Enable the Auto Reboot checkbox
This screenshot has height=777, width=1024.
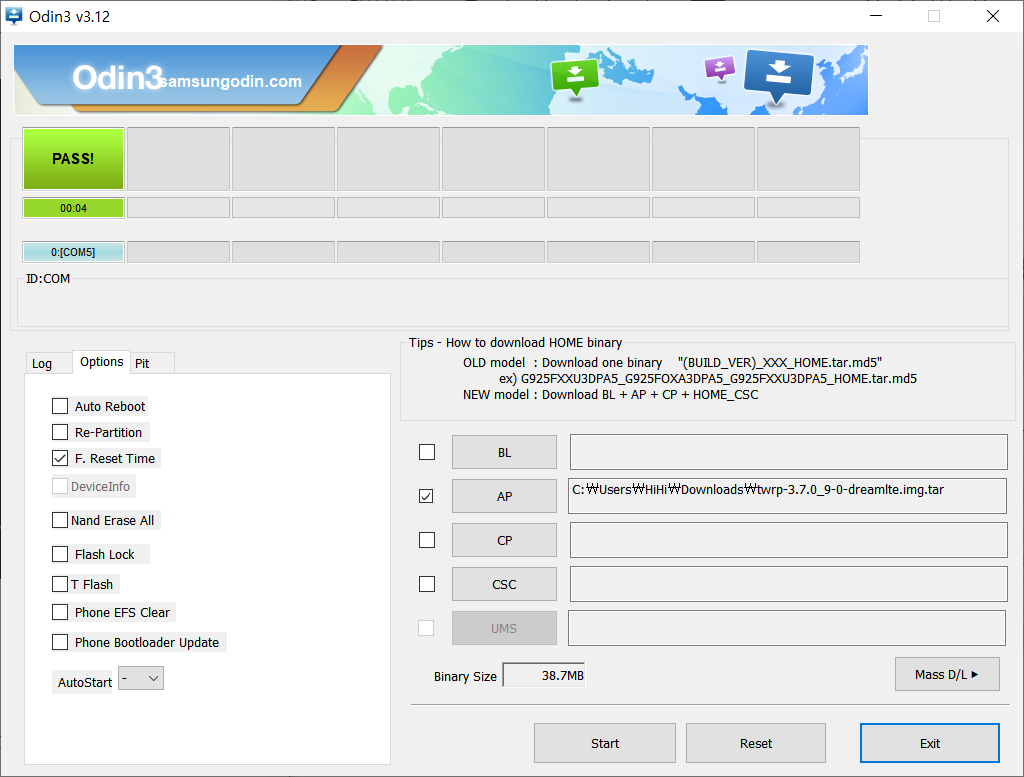pos(60,406)
